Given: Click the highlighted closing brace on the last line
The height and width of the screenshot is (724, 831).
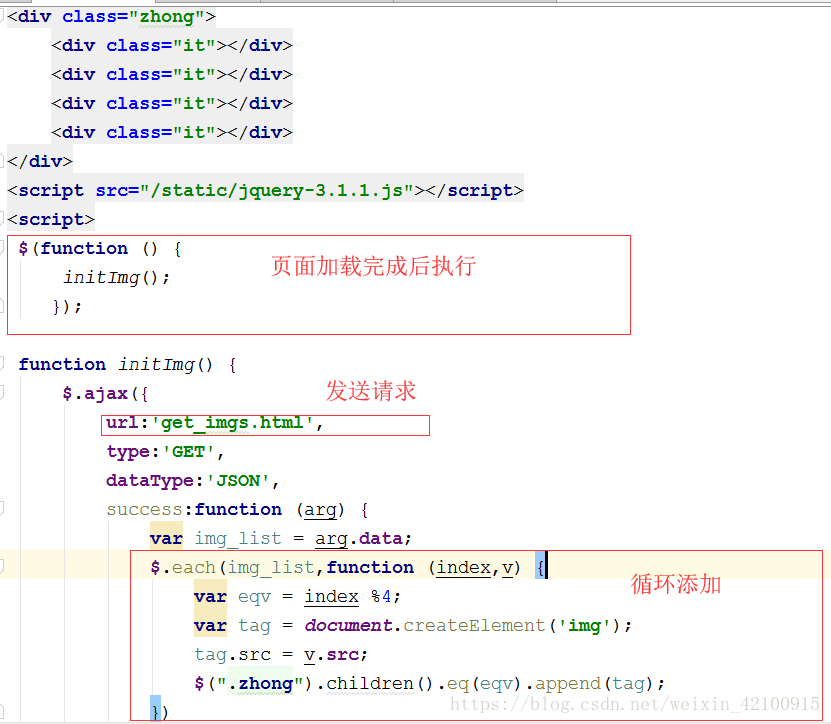Looking at the screenshot, I should pos(155,711).
